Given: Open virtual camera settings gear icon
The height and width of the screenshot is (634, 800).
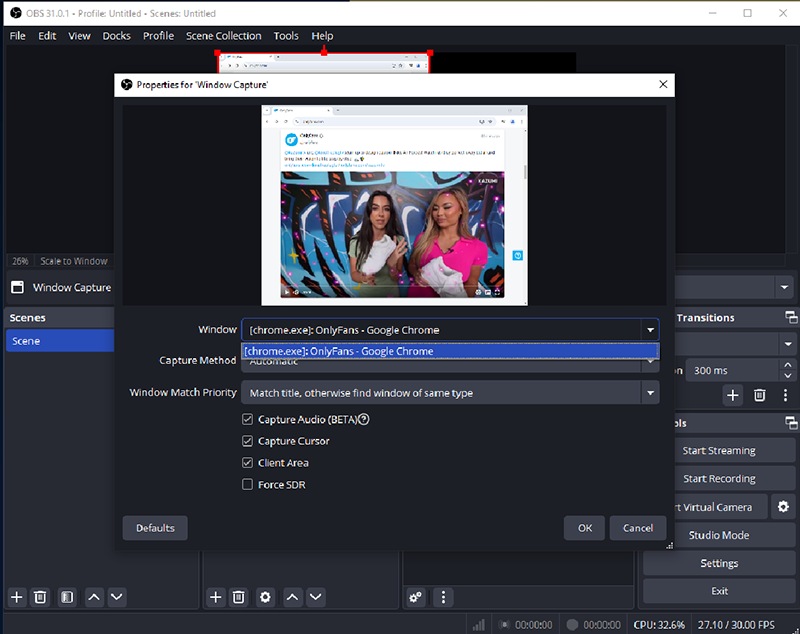Looking at the screenshot, I should [x=783, y=506].
